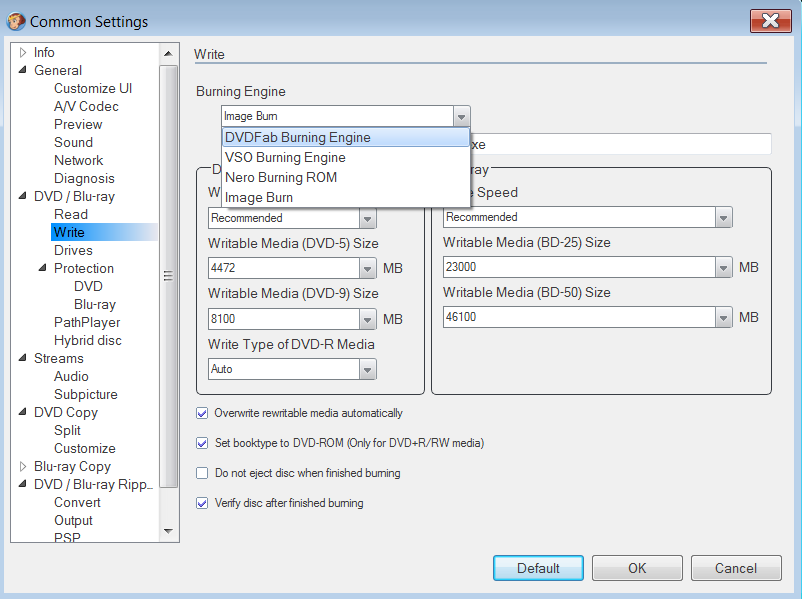802x599 pixels.
Task: Click the BD-50 size 46100 field
Action: pyautogui.click(x=580, y=318)
